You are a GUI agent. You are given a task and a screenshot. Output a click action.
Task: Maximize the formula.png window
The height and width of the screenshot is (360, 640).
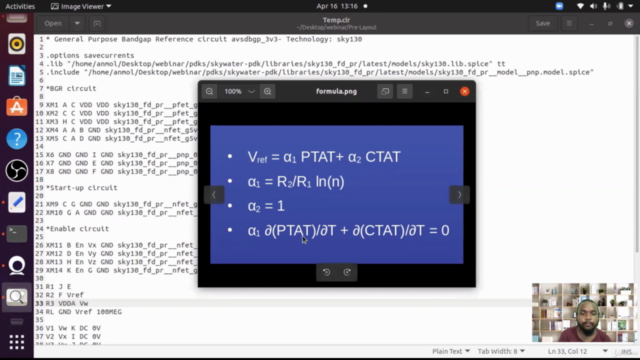click(x=446, y=91)
